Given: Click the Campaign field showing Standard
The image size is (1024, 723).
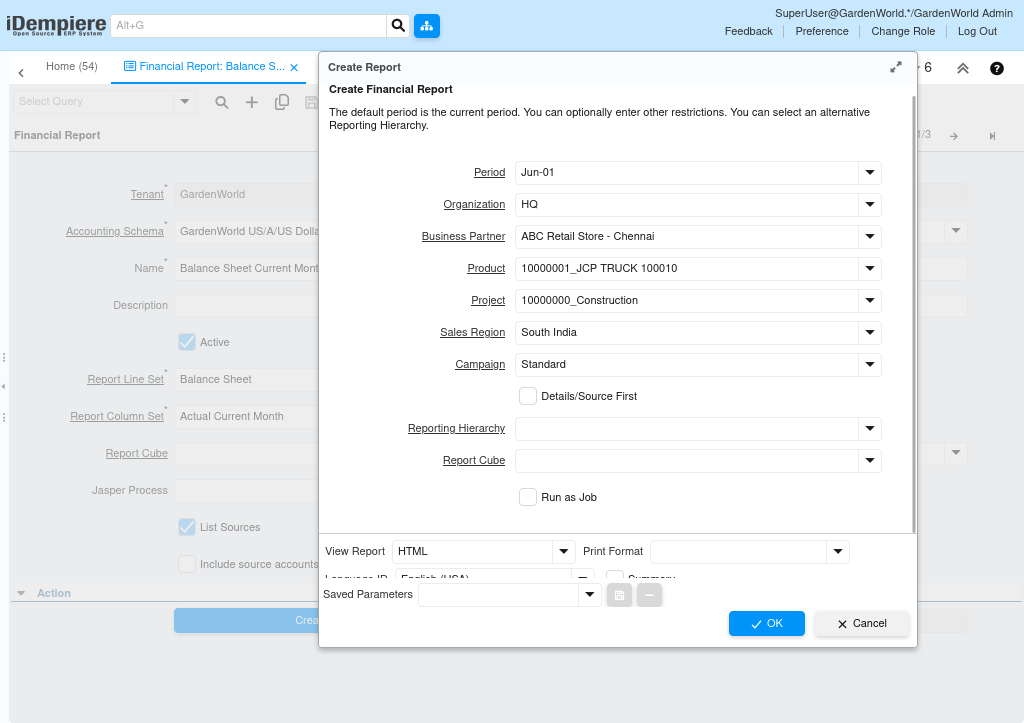Looking at the screenshot, I should click(x=686, y=364).
